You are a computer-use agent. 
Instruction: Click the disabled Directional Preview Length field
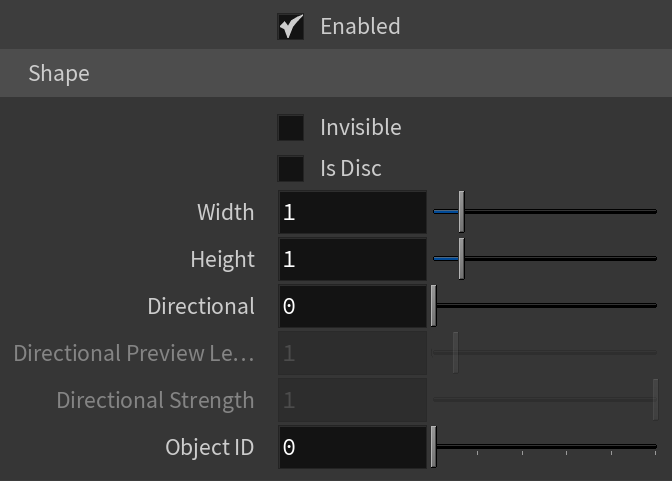[352, 353]
